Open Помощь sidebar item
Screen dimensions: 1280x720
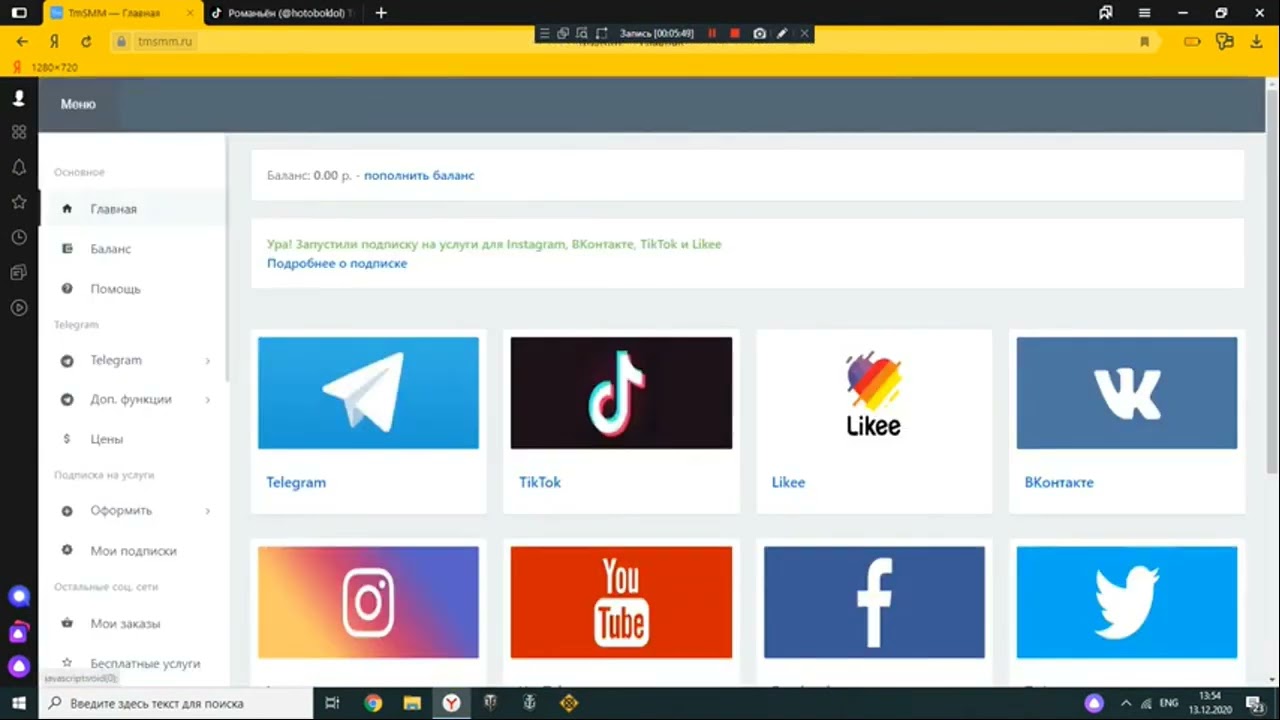[132, 289]
